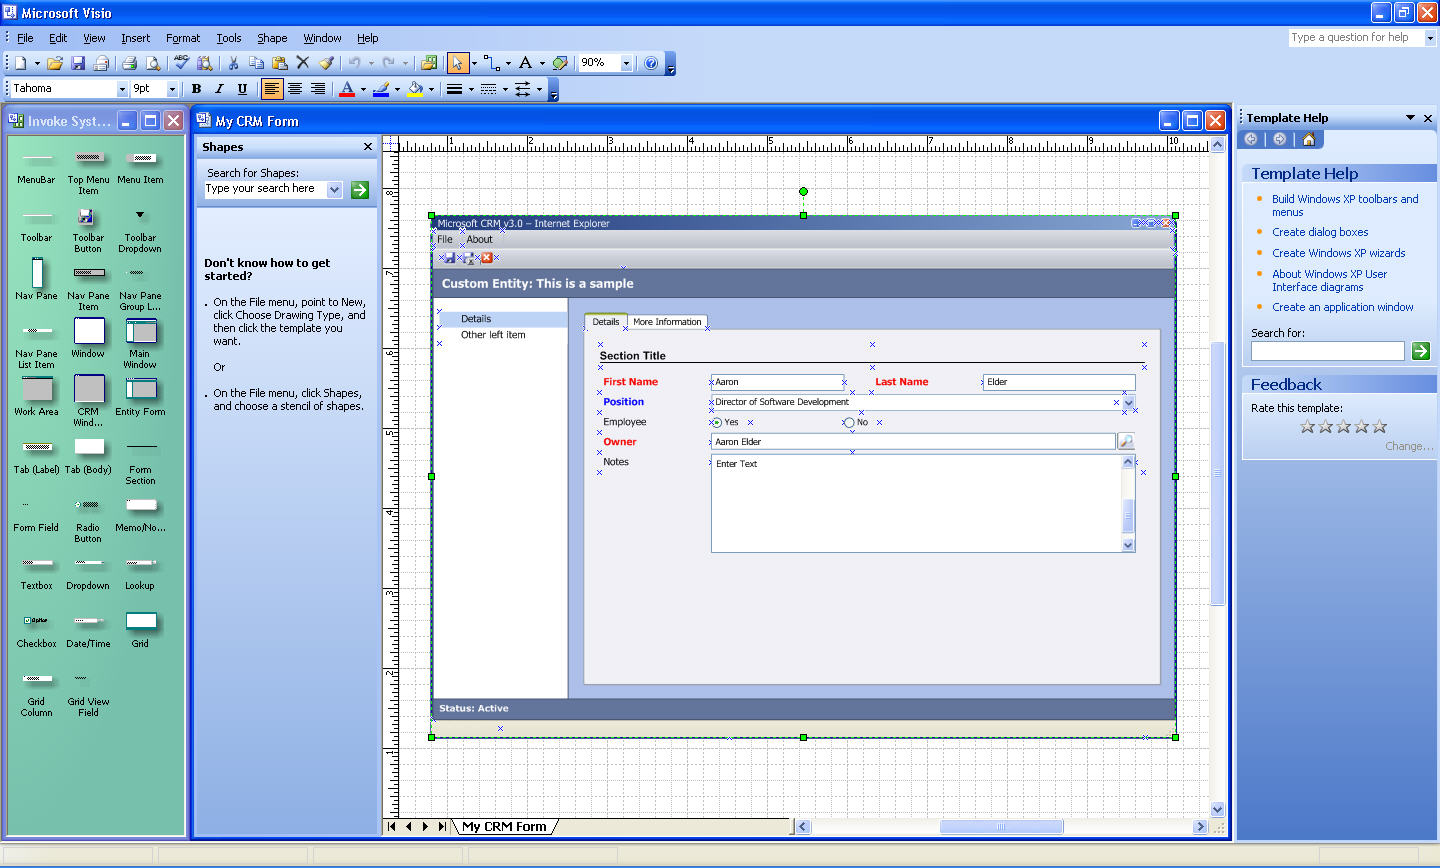1440x868 pixels.
Task: Select the Entity Form stencil shape
Action: 140,395
